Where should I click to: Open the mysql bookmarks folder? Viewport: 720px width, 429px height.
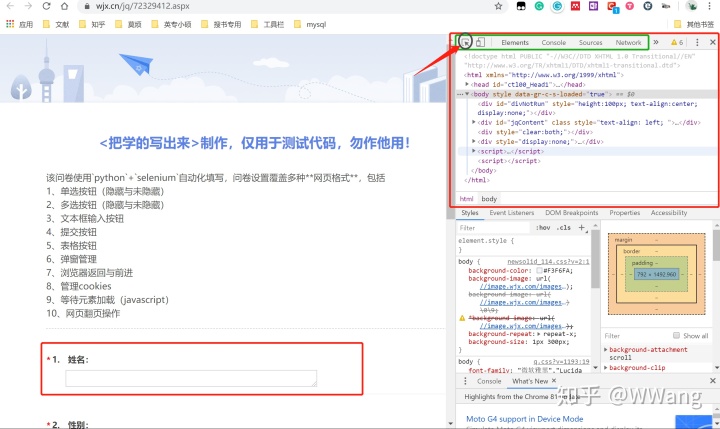310,24
